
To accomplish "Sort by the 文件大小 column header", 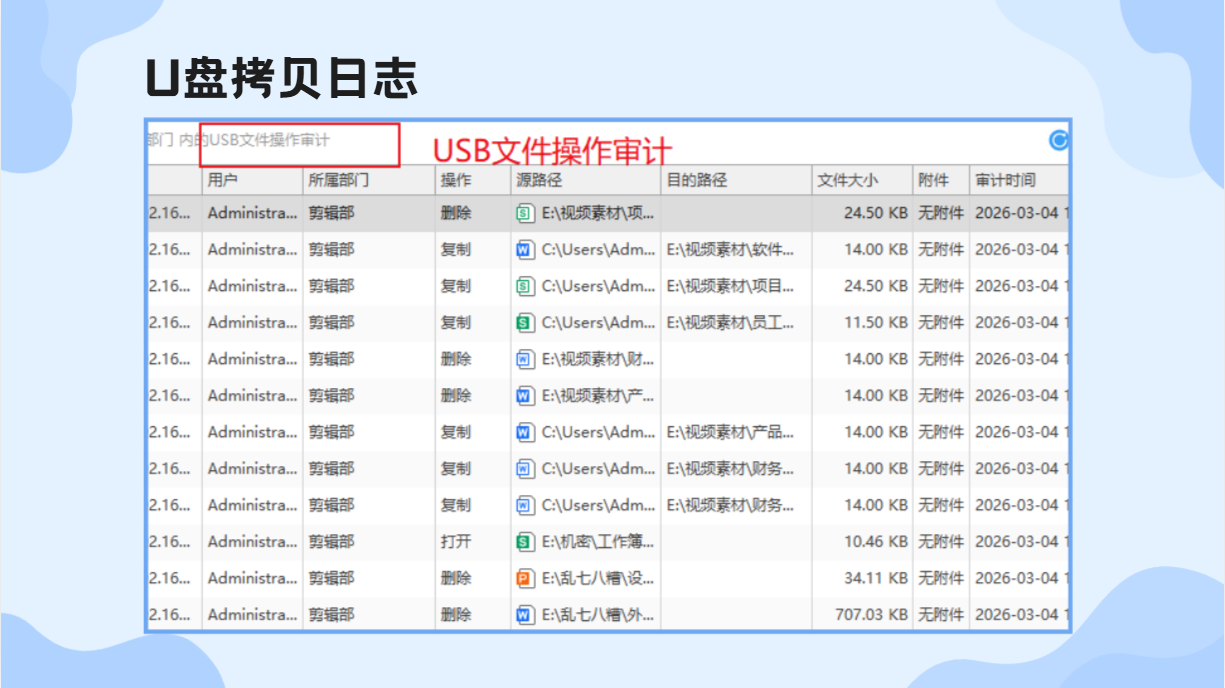I will (x=862, y=180).
